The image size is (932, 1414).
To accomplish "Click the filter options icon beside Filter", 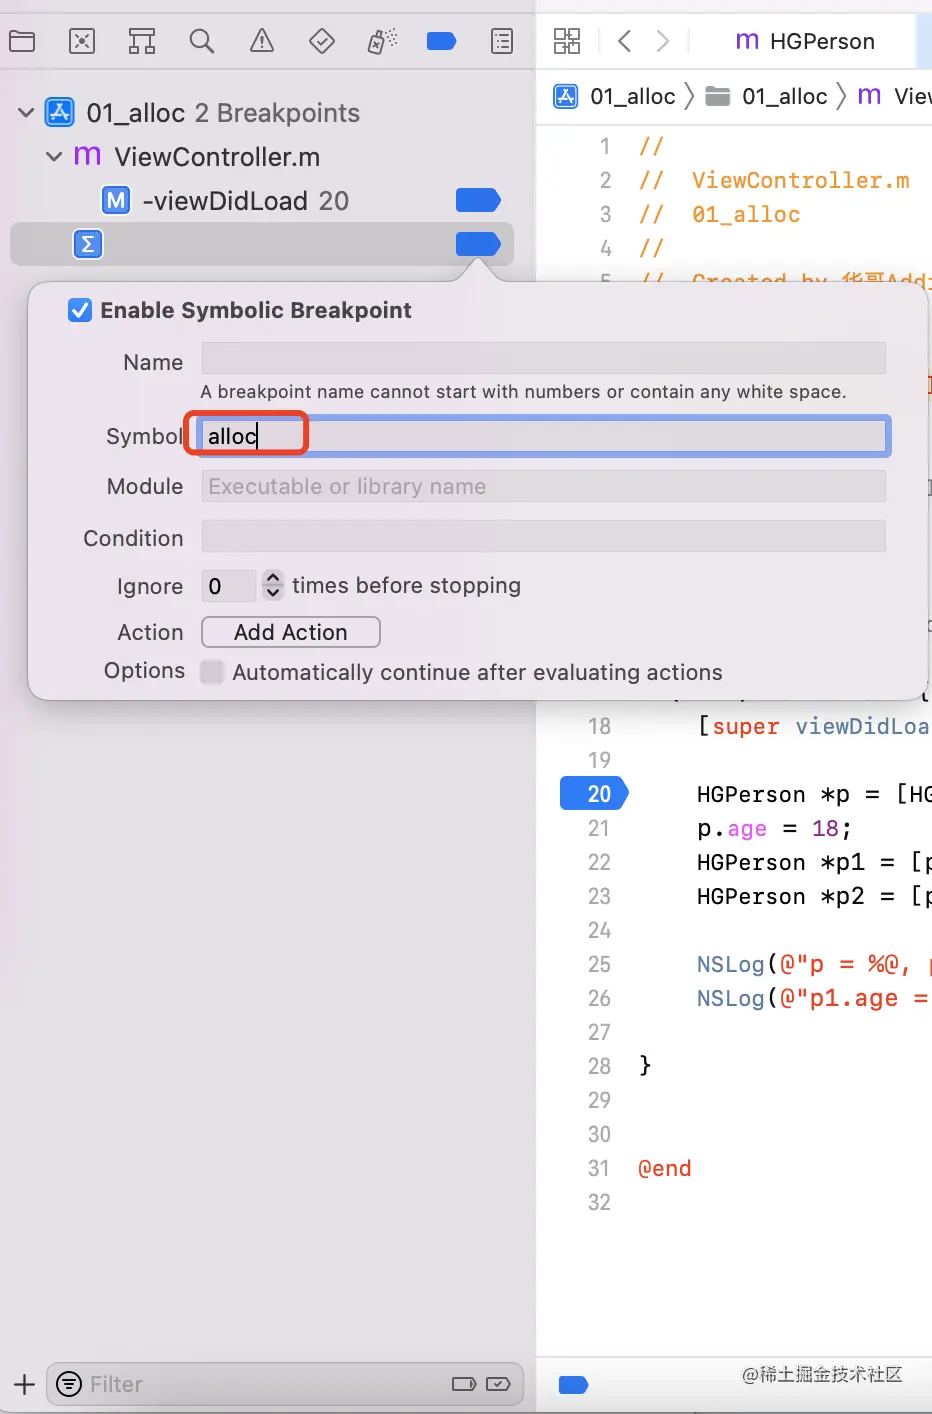I will (x=69, y=1384).
